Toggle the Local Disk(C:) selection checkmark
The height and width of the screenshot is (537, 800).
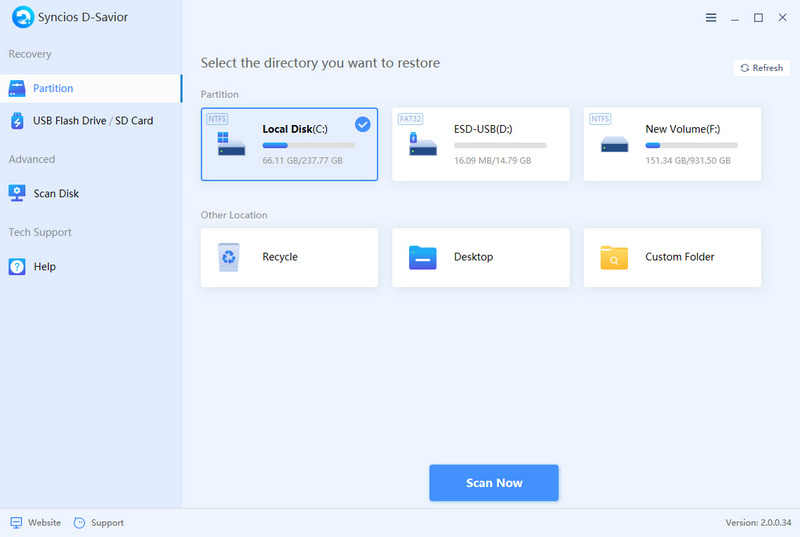pos(362,125)
